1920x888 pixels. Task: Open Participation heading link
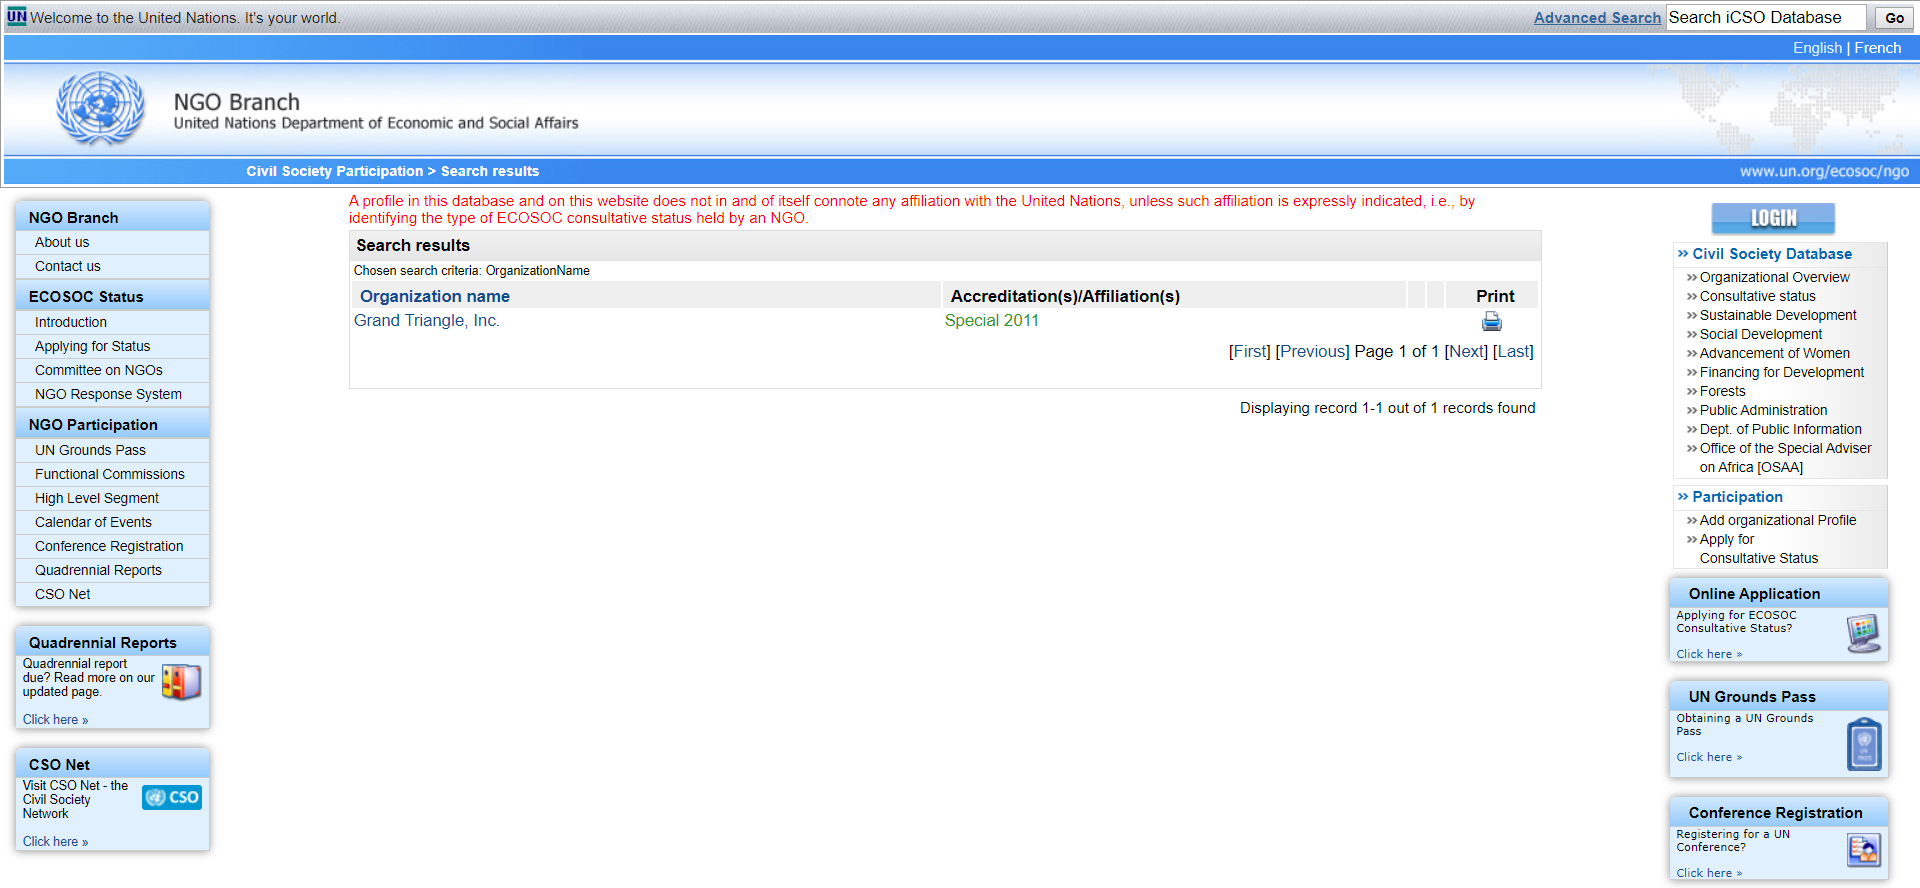coord(1737,497)
